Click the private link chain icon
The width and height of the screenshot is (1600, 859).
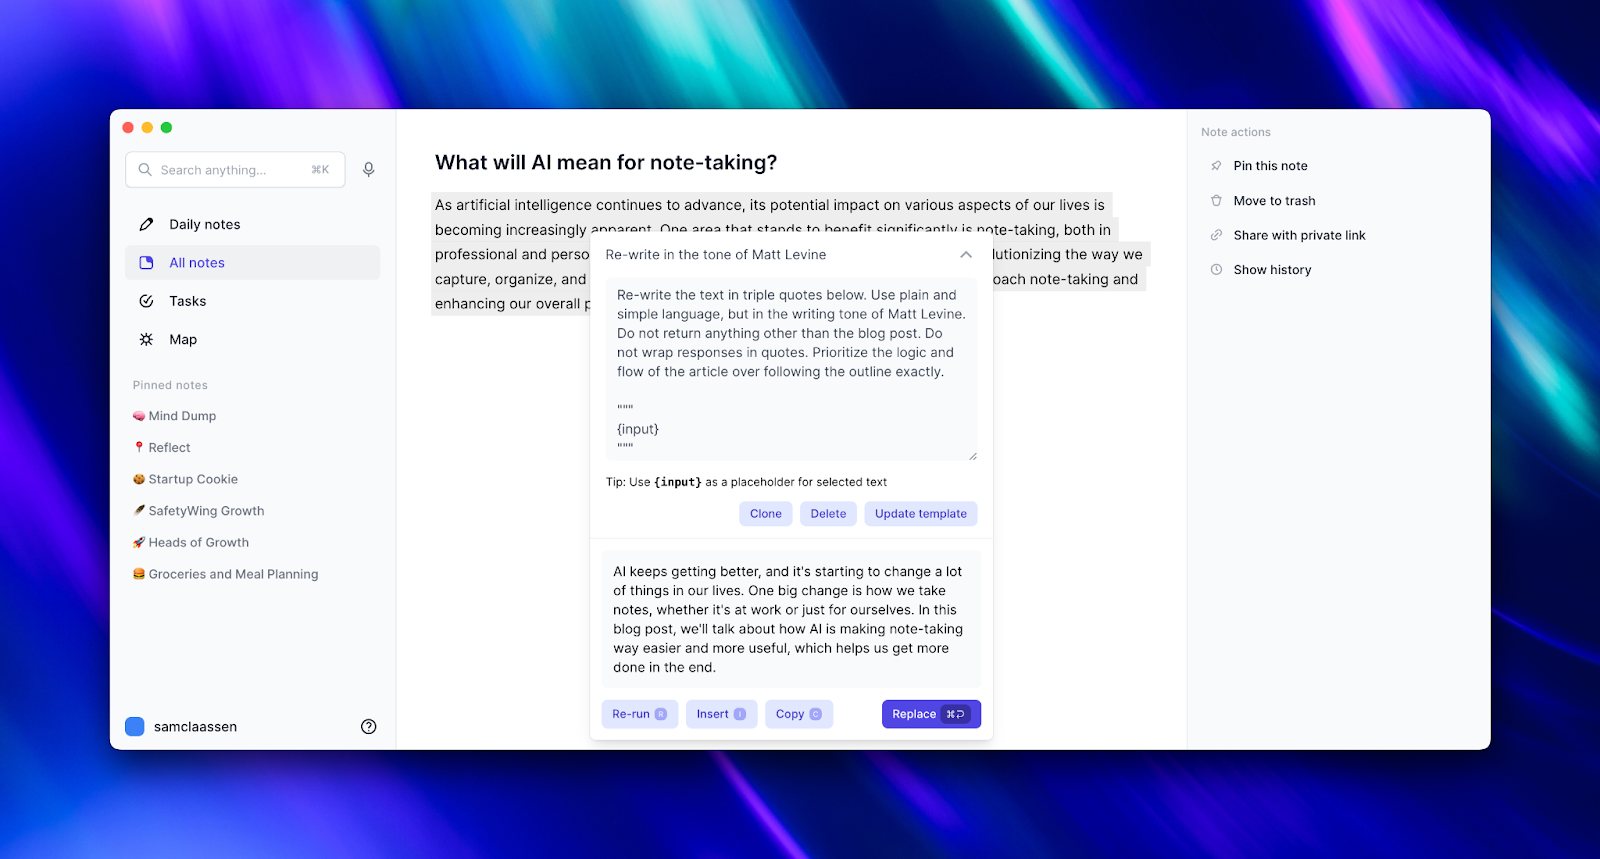pos(1216,235)
